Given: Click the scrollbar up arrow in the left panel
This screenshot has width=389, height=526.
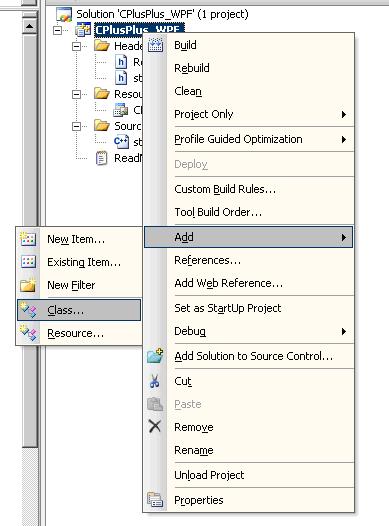Looking at the screenshot, I should pos(30,26).
